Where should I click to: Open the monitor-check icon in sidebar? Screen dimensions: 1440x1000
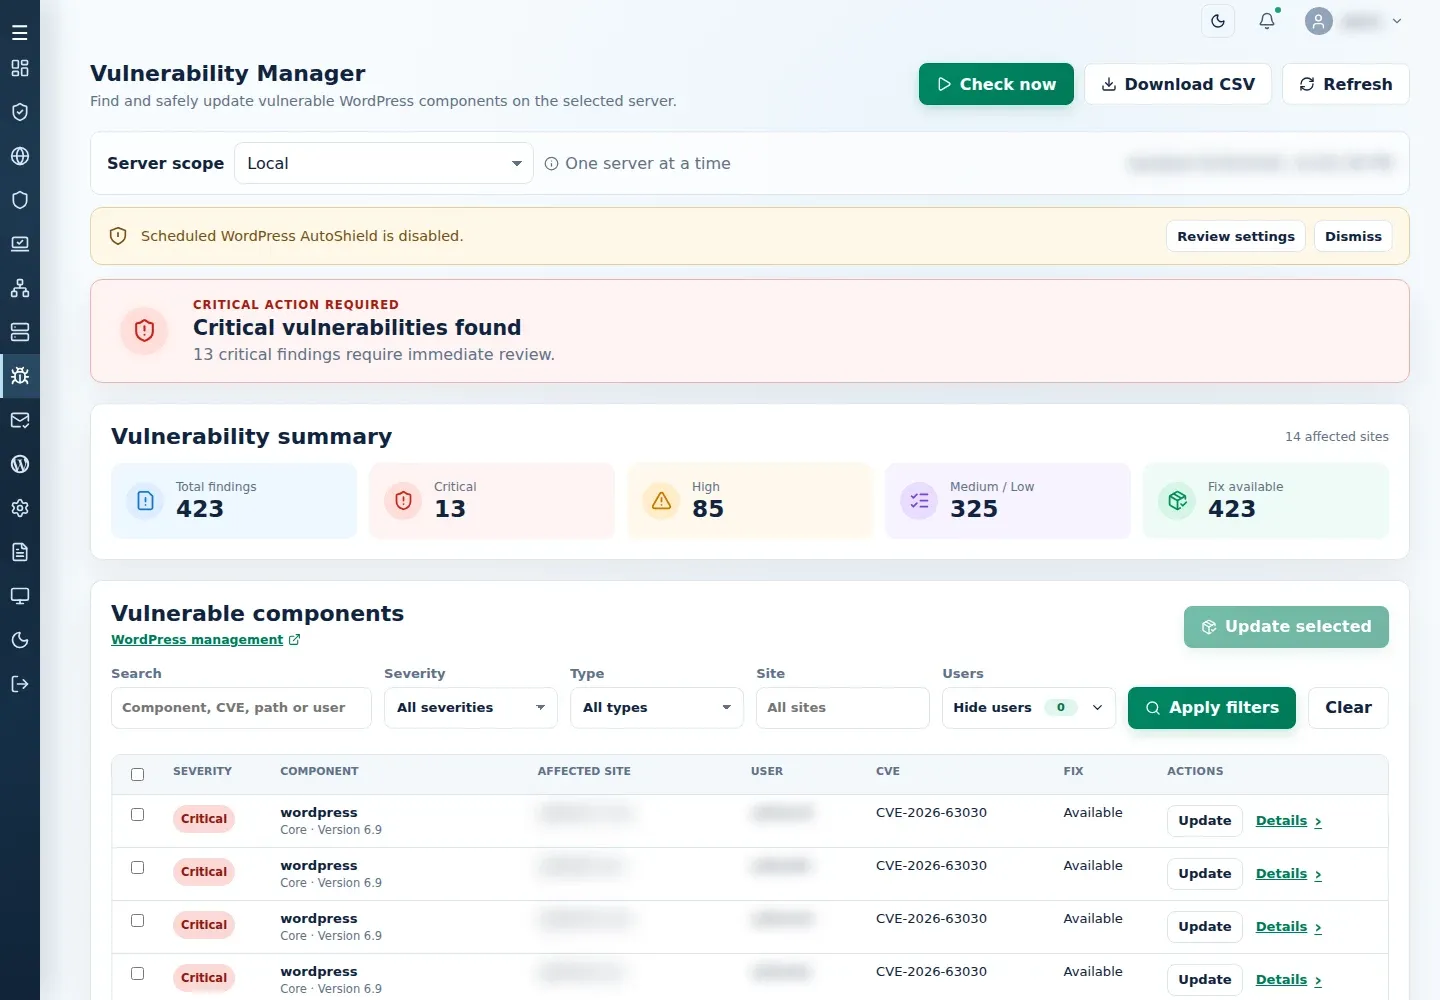20,244
